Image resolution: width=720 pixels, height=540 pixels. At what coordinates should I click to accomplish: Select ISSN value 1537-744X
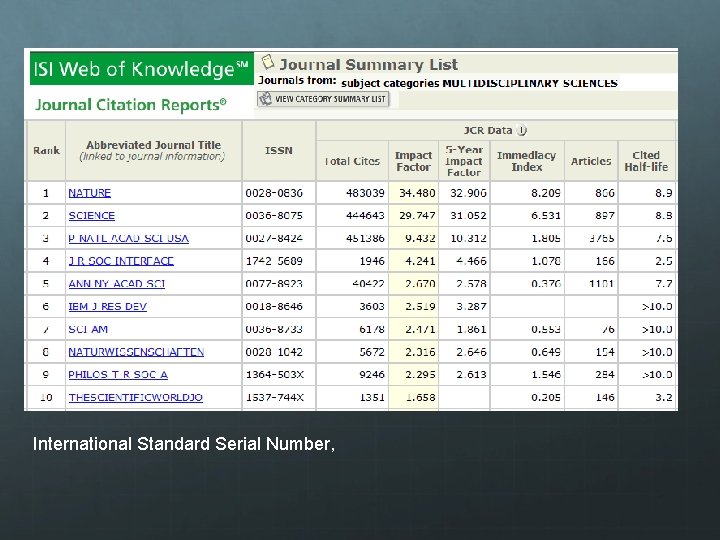point(275,398)
